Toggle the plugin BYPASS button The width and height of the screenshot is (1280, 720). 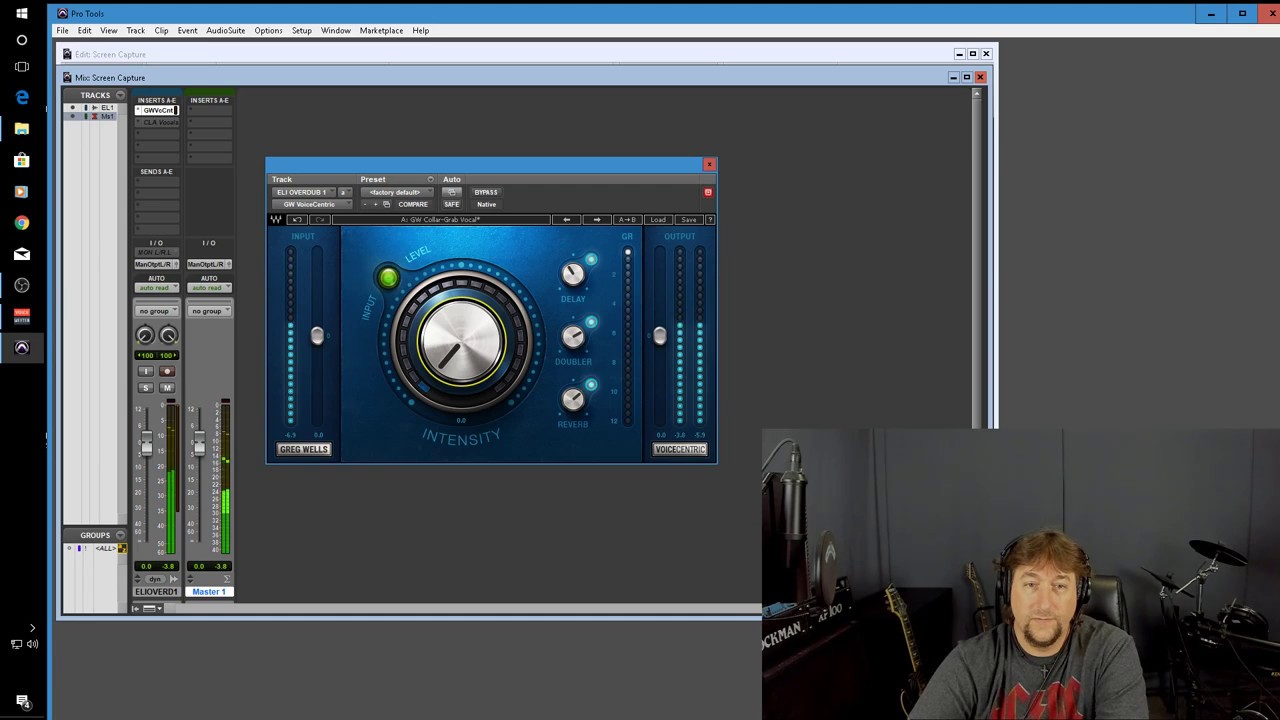click(x=486, y=192)
